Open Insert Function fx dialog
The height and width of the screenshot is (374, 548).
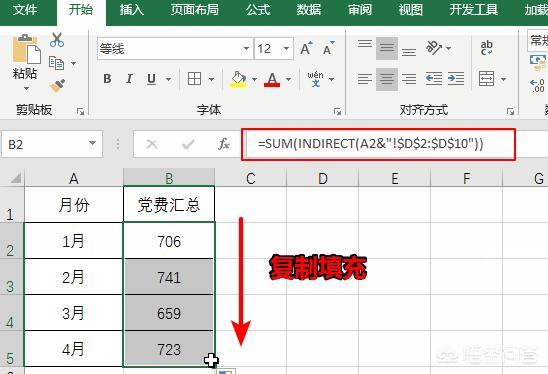[x=224, y=144]
